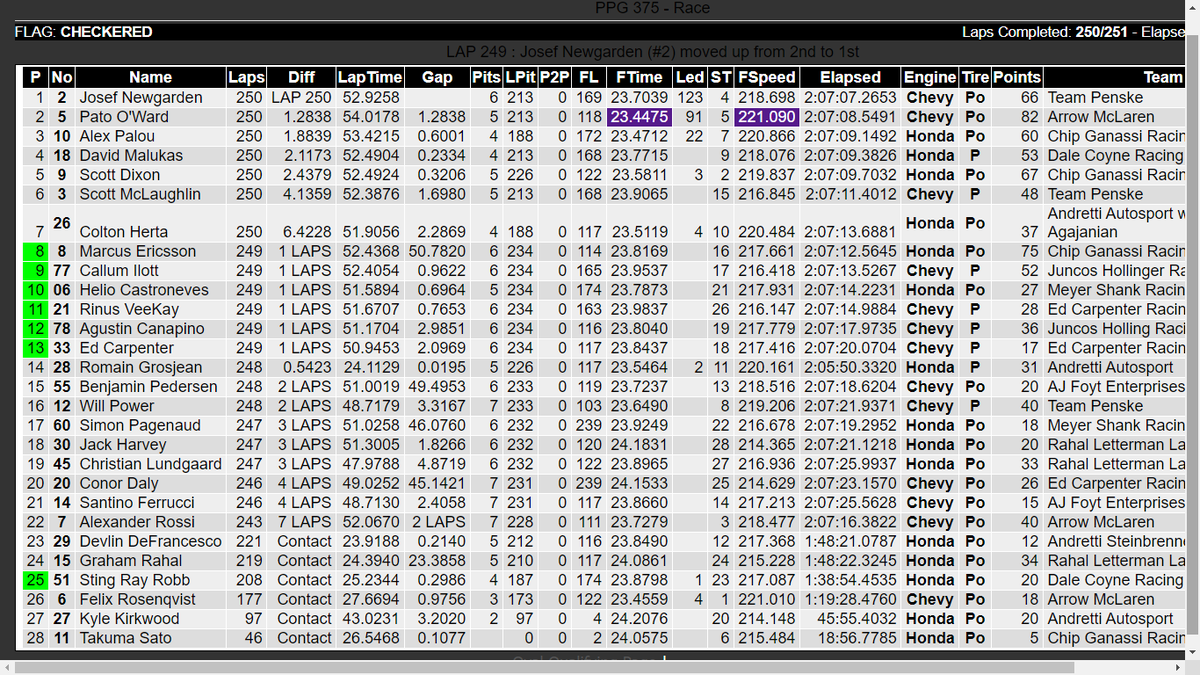
Task: Click the FSpeed column header
Action: [767, 77]
